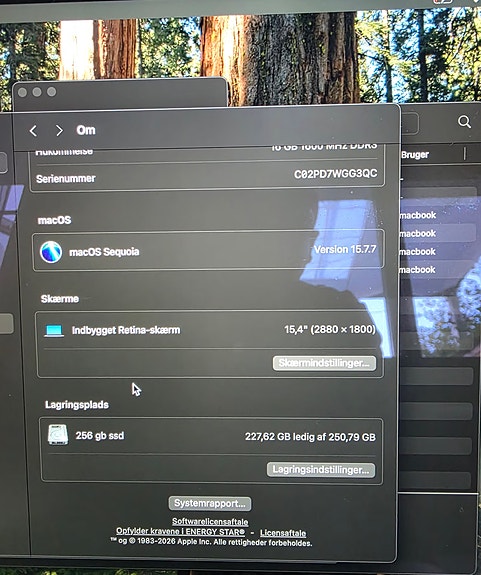Go back with the left chevron arrow
Image resolution: width=481 pixels, height=575 pixels.
click(33, 131)
